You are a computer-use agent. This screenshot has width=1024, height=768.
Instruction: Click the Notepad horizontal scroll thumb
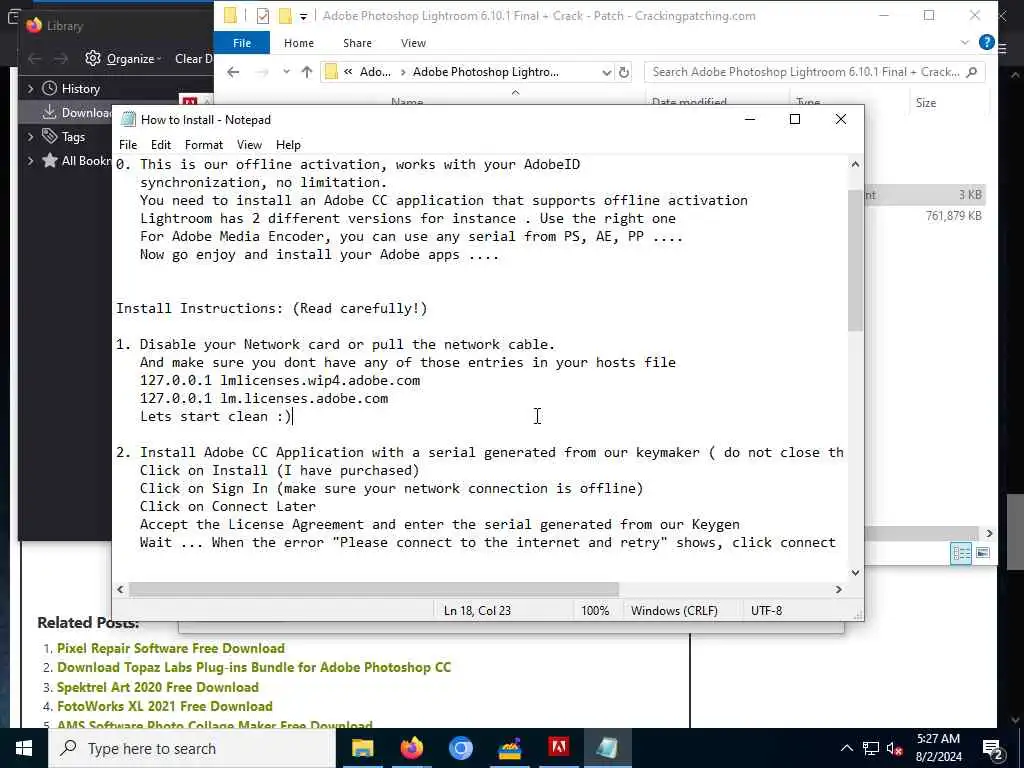tap(374, 589)
